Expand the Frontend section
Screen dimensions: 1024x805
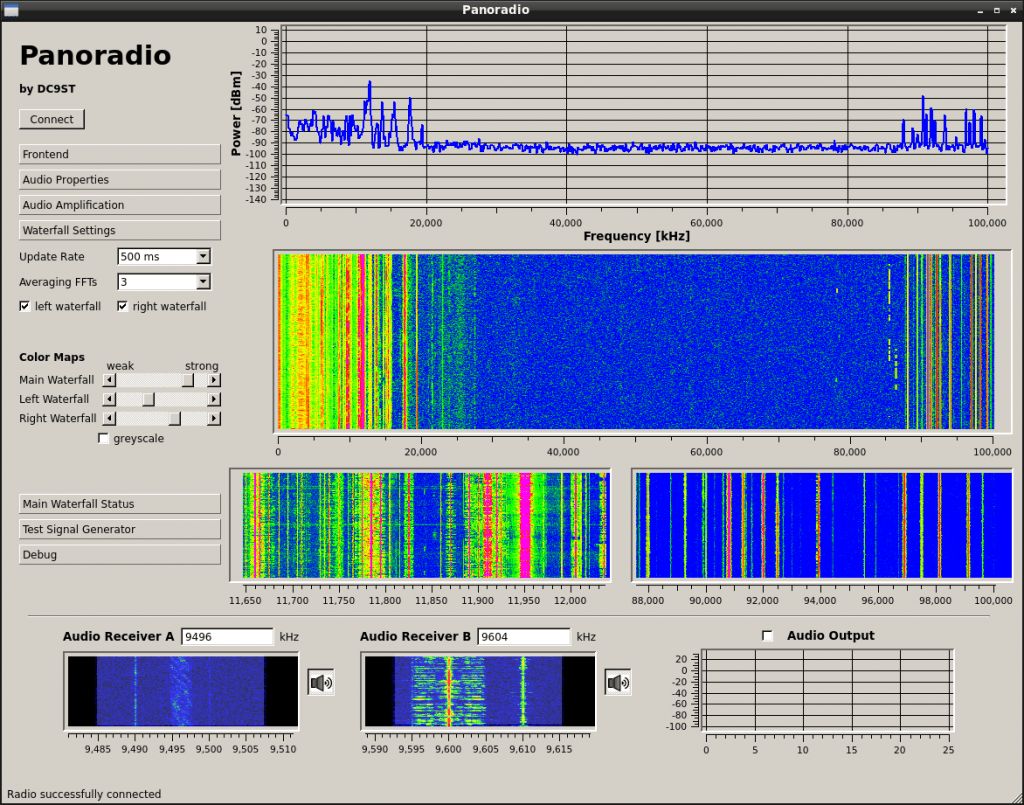120,154
